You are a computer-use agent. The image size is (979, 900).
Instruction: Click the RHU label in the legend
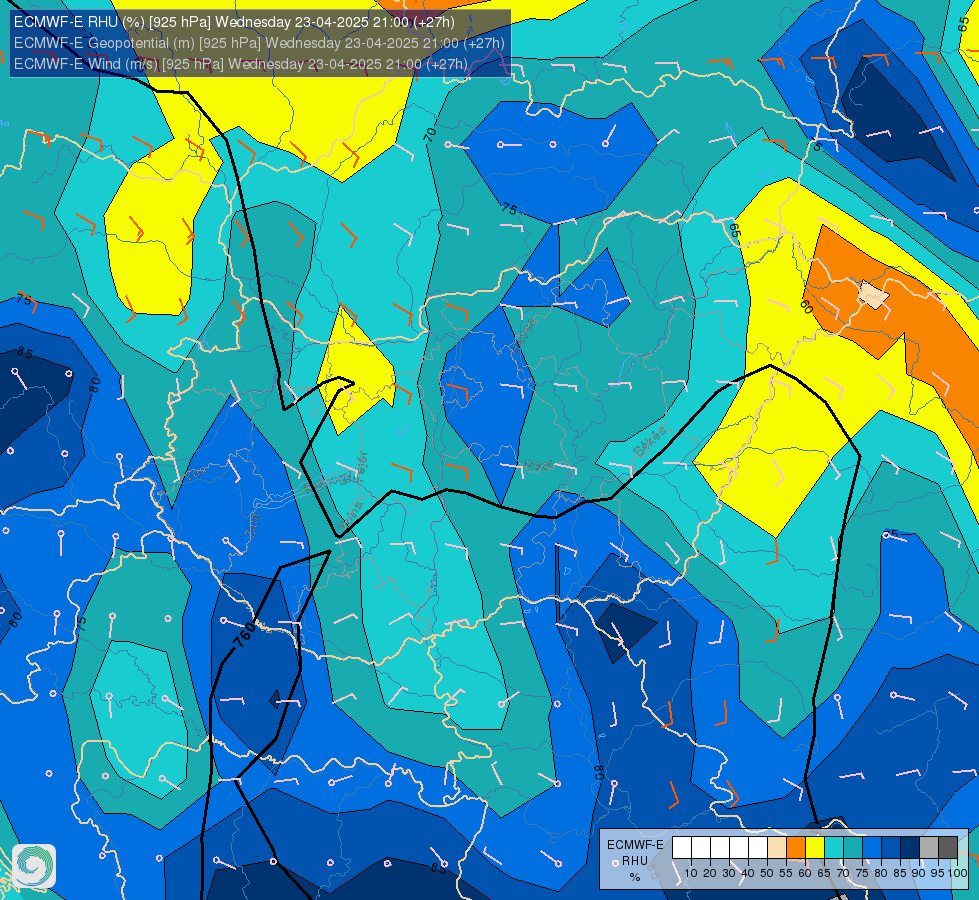coord(635,861)
